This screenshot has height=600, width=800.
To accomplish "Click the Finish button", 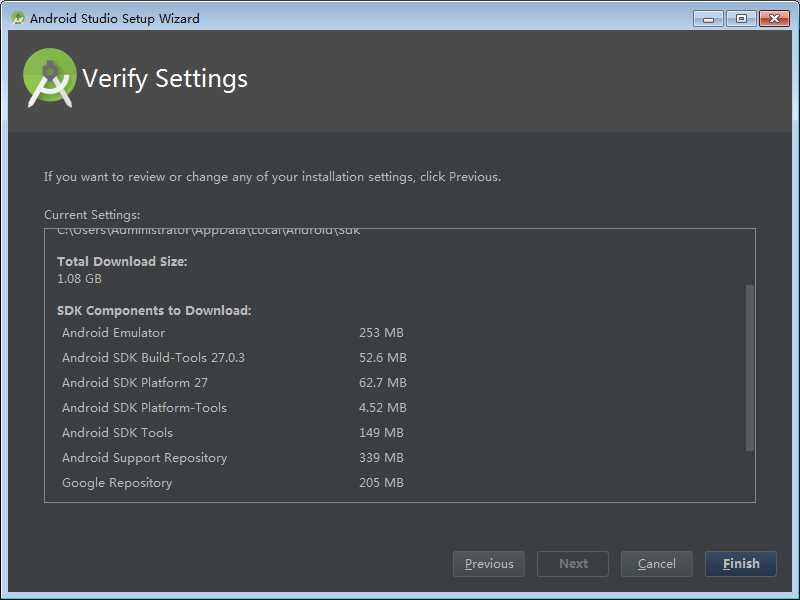I will 741,564.
